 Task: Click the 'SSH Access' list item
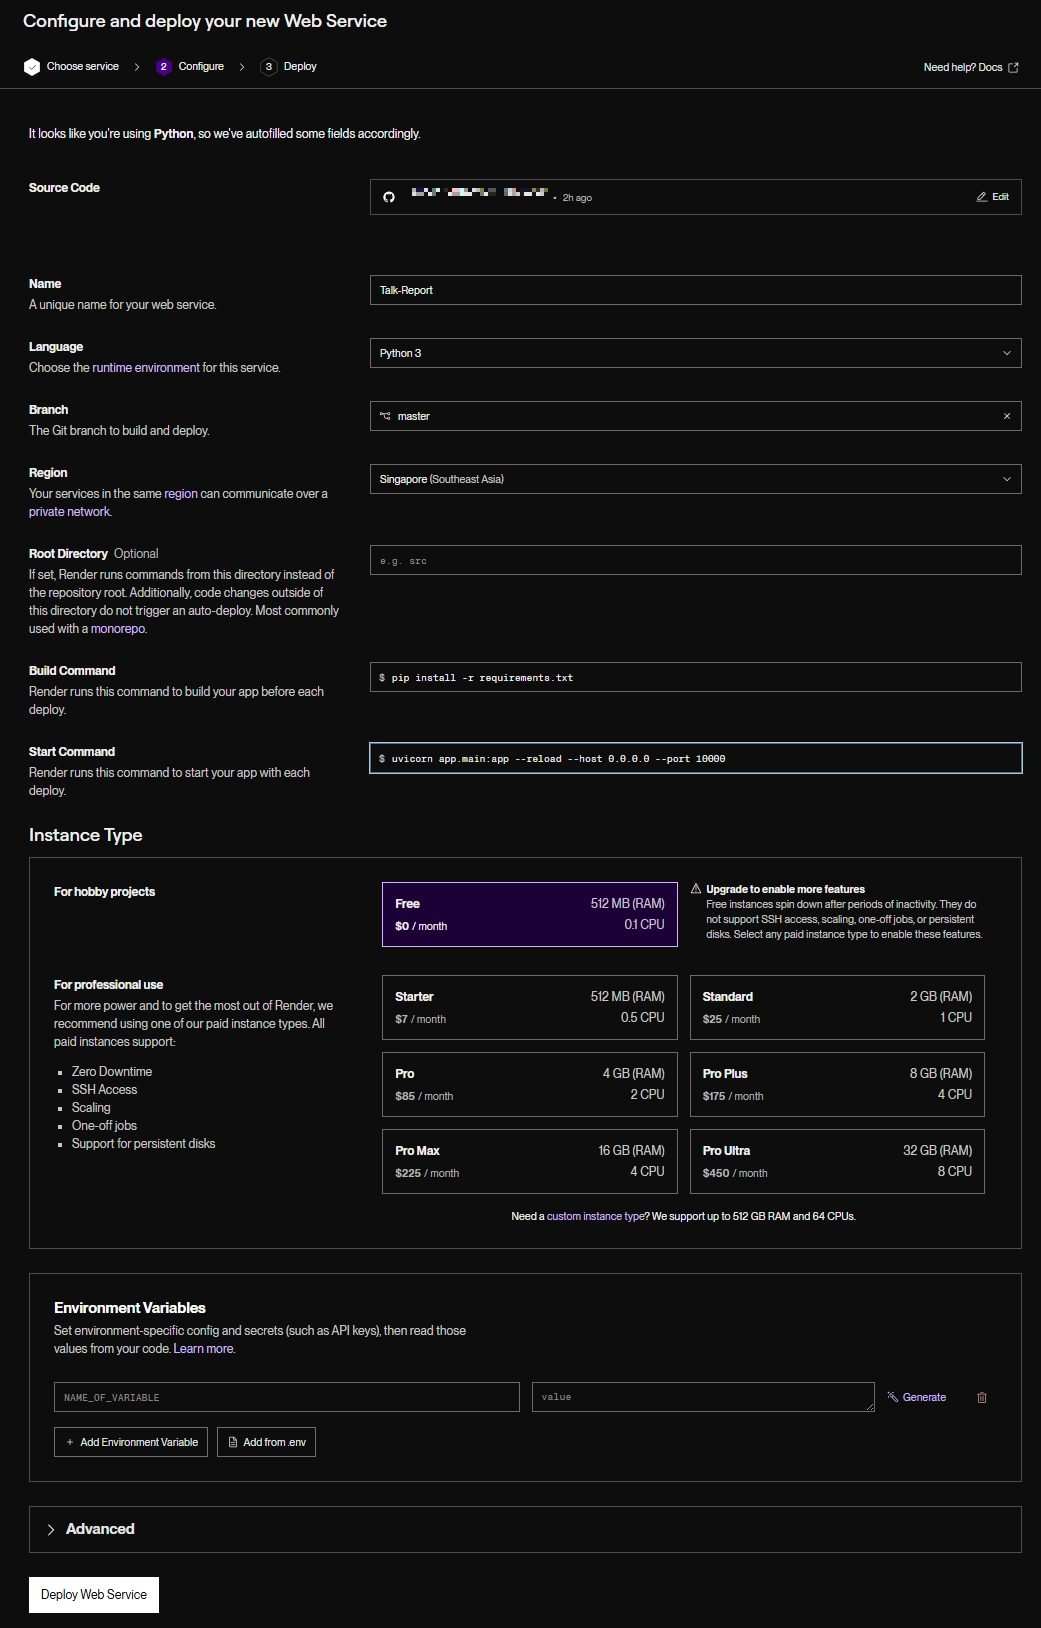coord(104,1090)
